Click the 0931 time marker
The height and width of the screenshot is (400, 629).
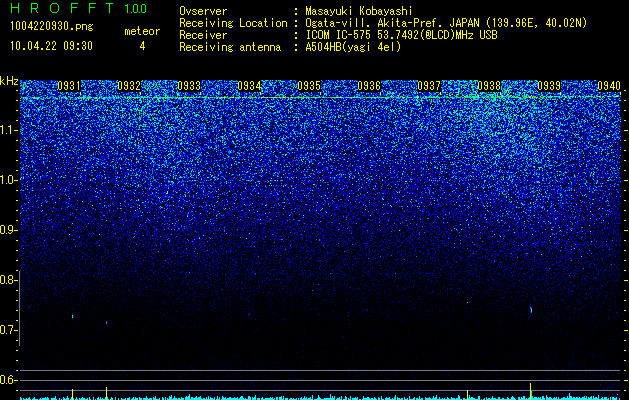tap(69, 86)
